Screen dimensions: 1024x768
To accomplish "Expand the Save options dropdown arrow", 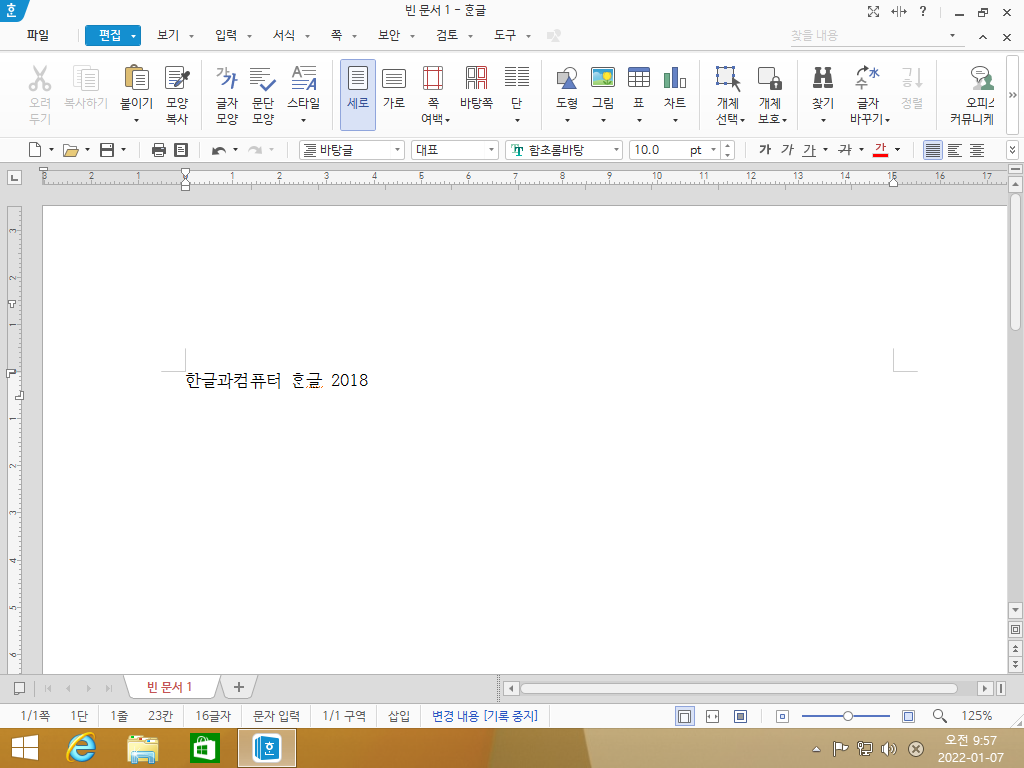I will click(x=123, y=150).
